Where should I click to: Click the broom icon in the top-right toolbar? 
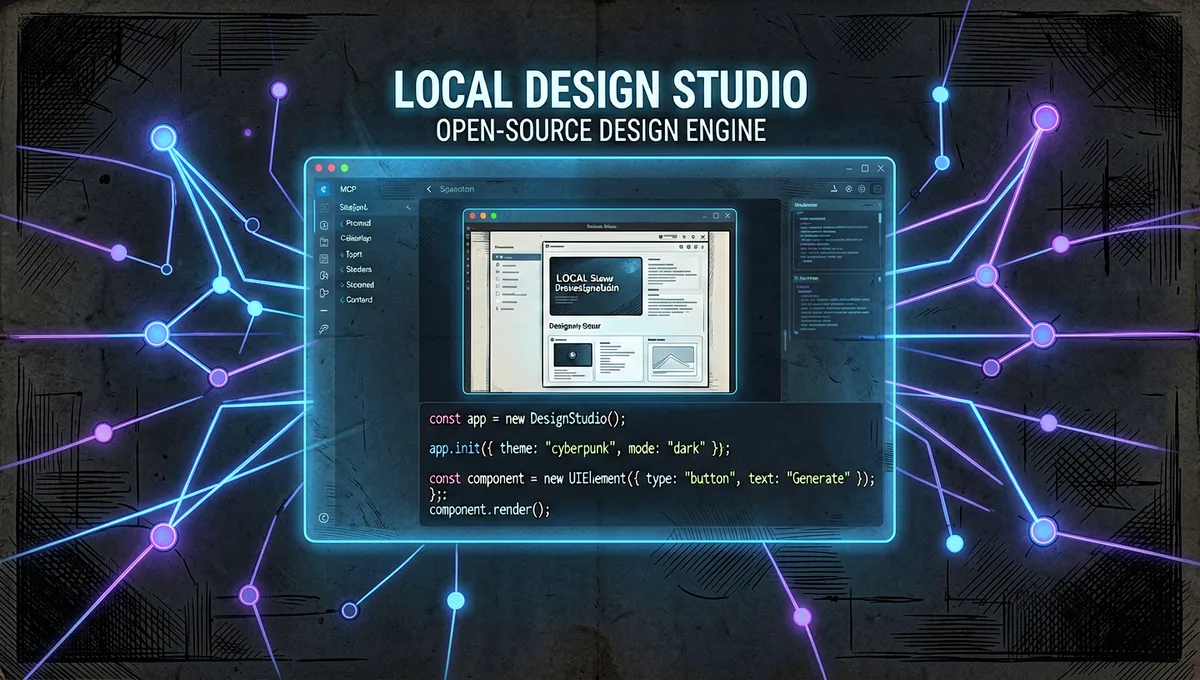(832, 188)
